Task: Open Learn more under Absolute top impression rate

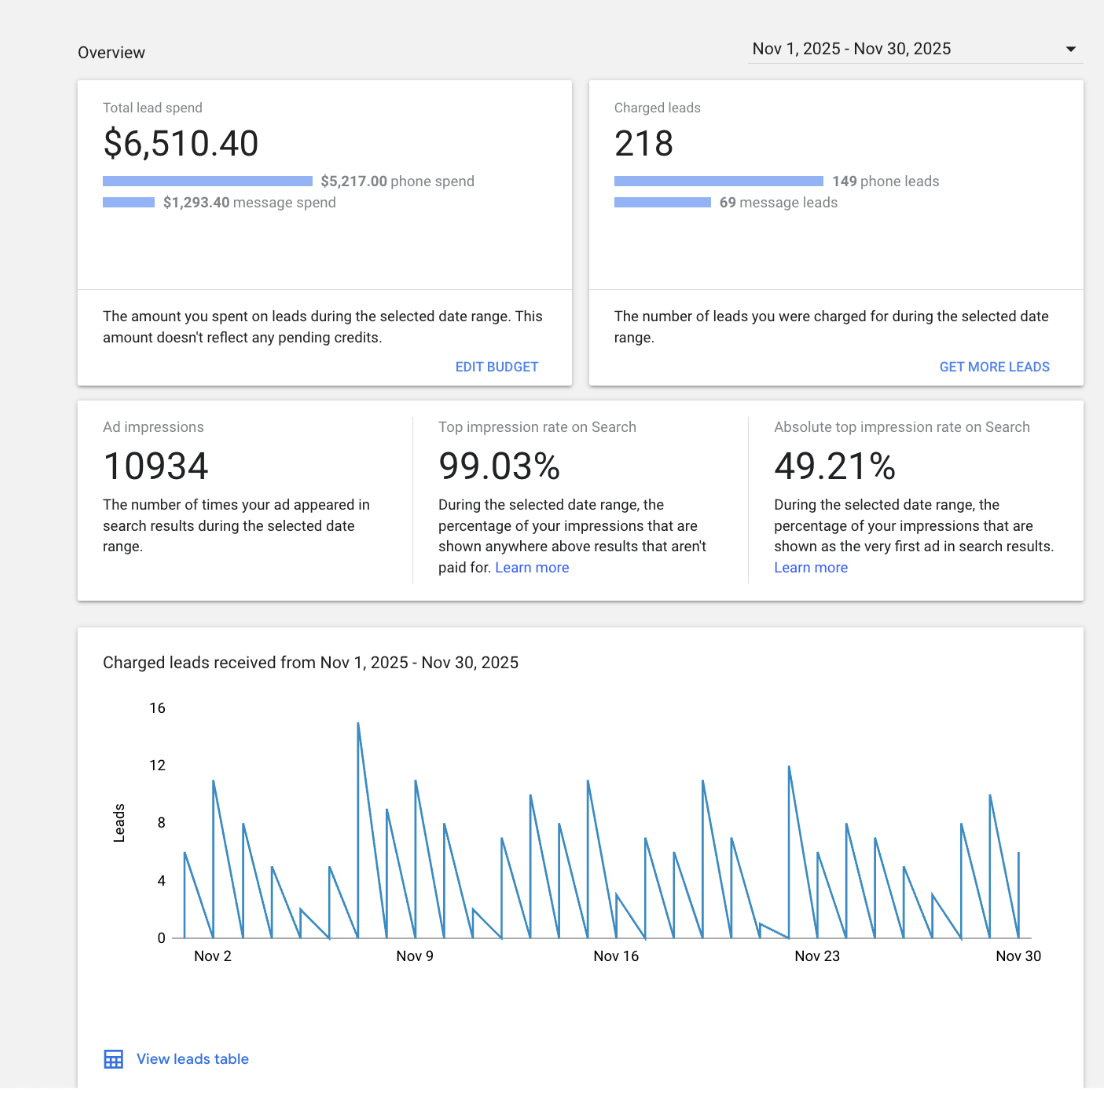Action: coord(811,568)
